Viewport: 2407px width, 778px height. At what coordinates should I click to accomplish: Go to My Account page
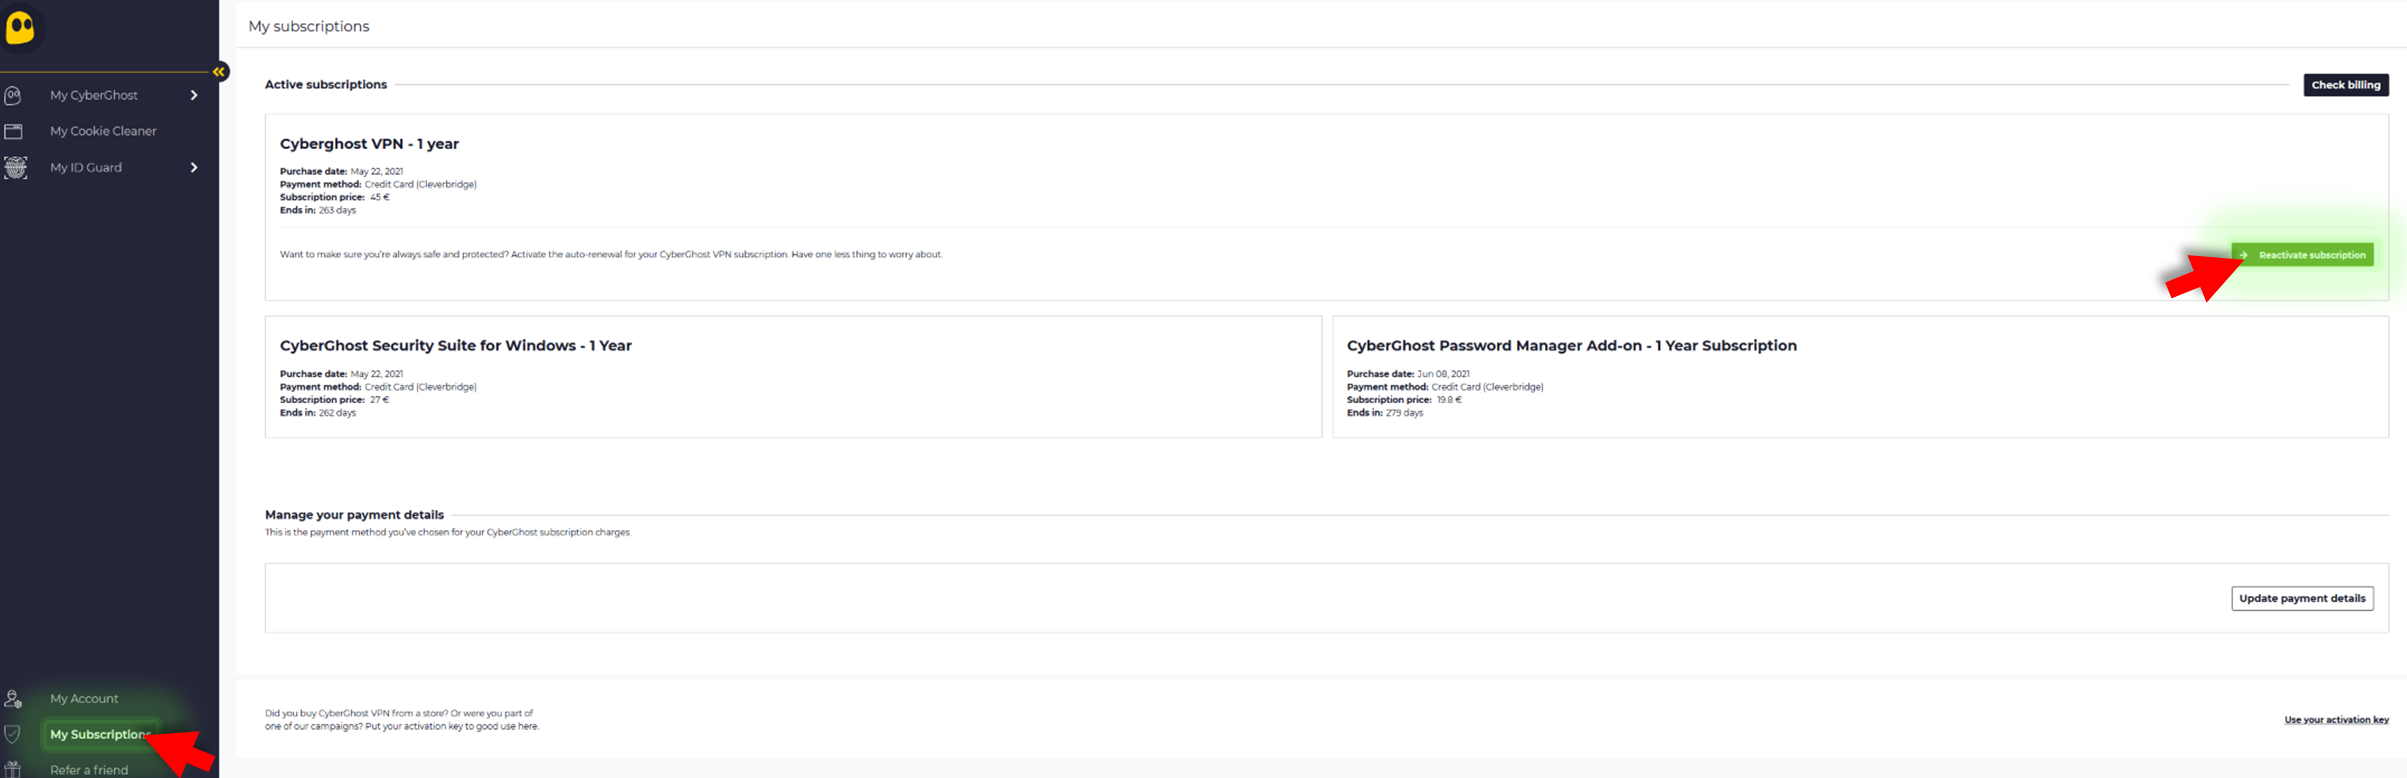pos(84,699)
